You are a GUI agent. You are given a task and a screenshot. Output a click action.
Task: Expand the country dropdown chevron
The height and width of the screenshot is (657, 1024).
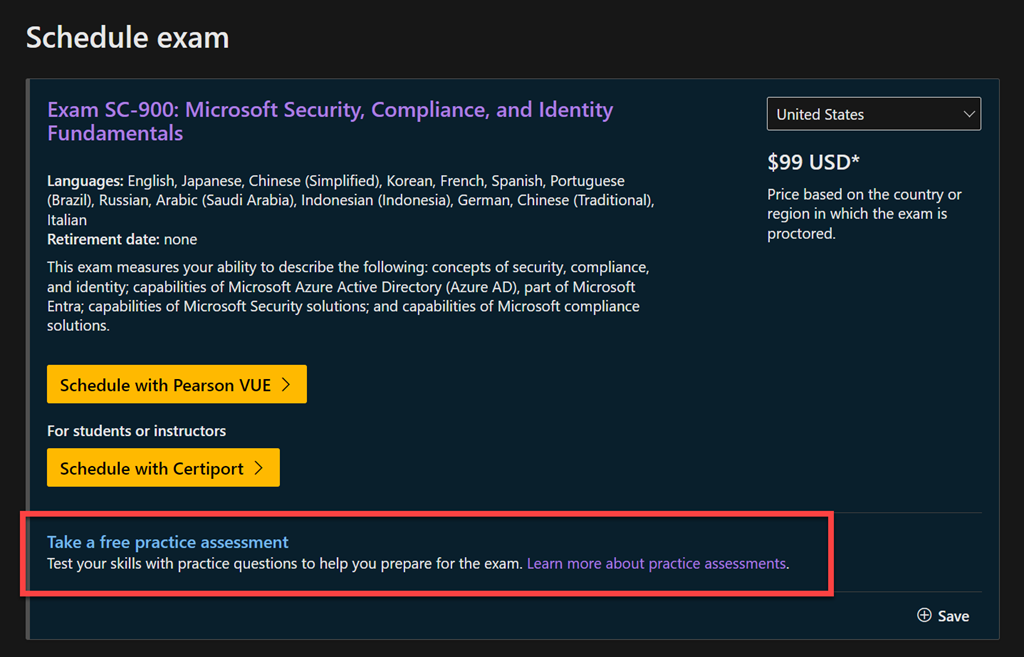968,114
